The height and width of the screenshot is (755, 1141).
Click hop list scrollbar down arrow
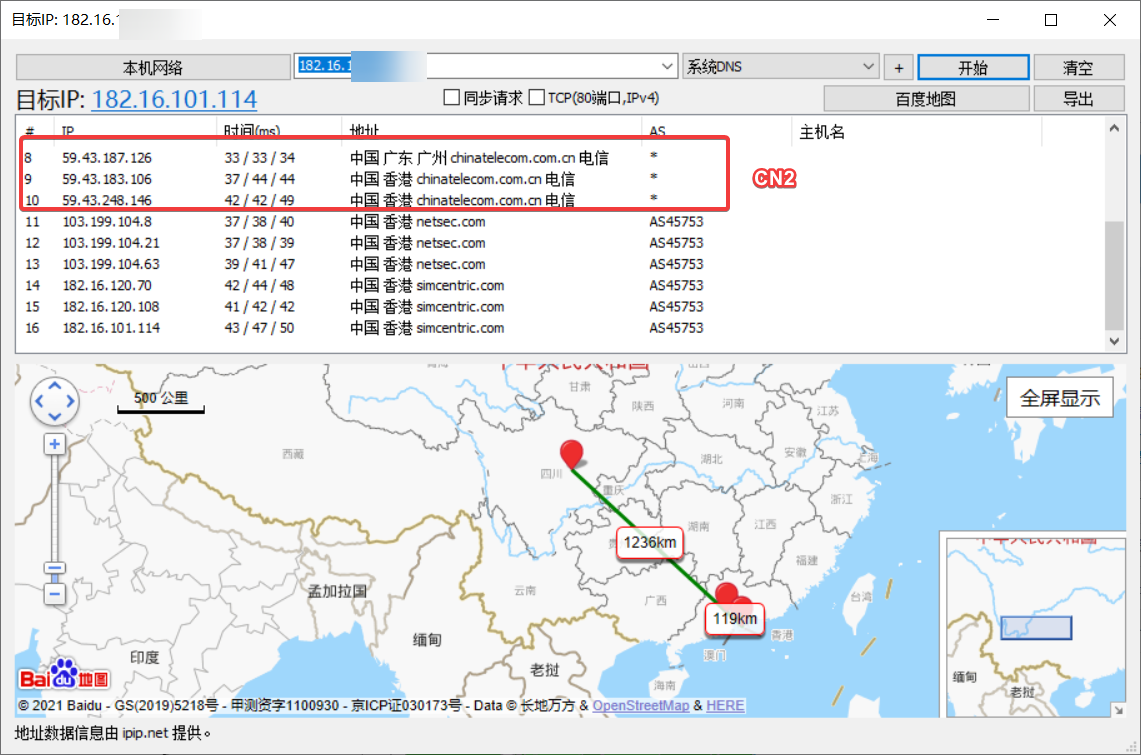1113,340
